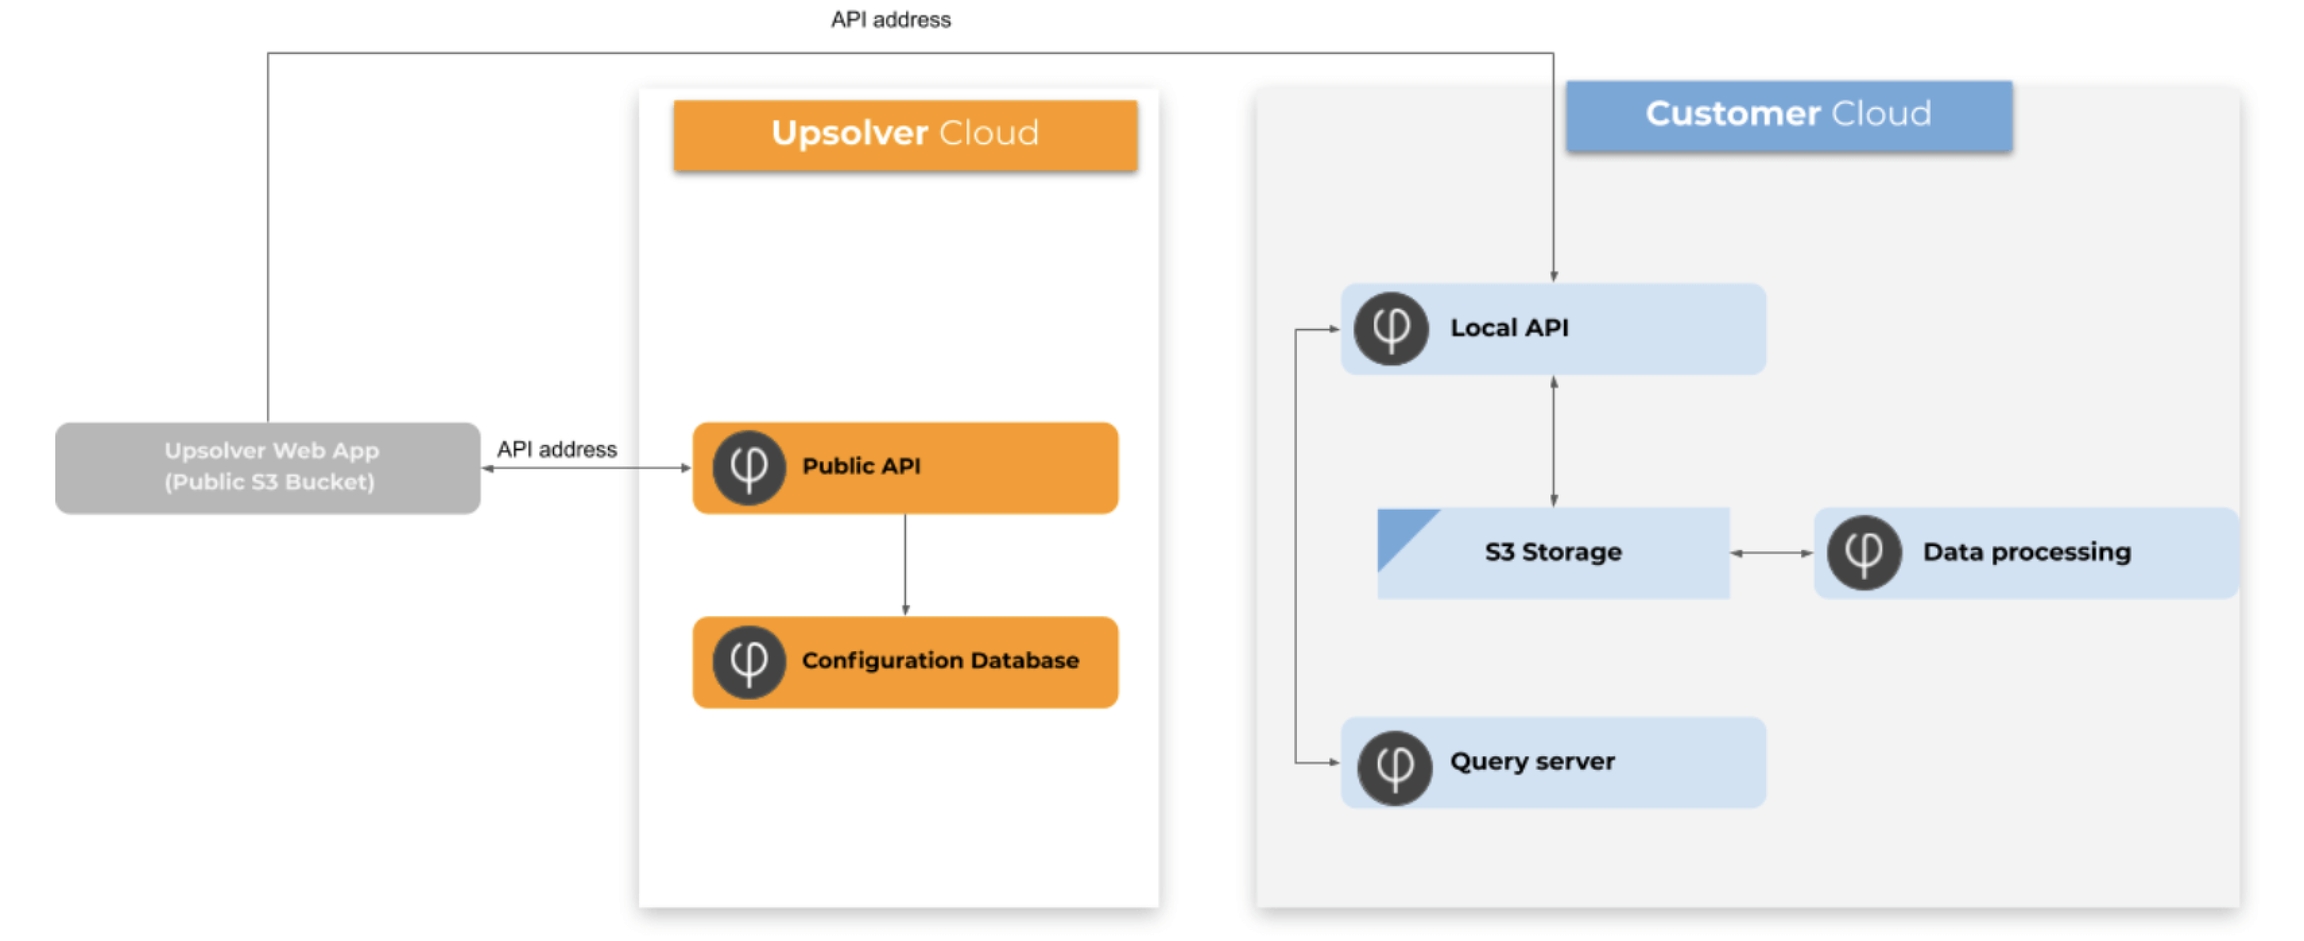Select the orange Upsolver Cloud header
2304x941 pixels.
coord(905,134)
